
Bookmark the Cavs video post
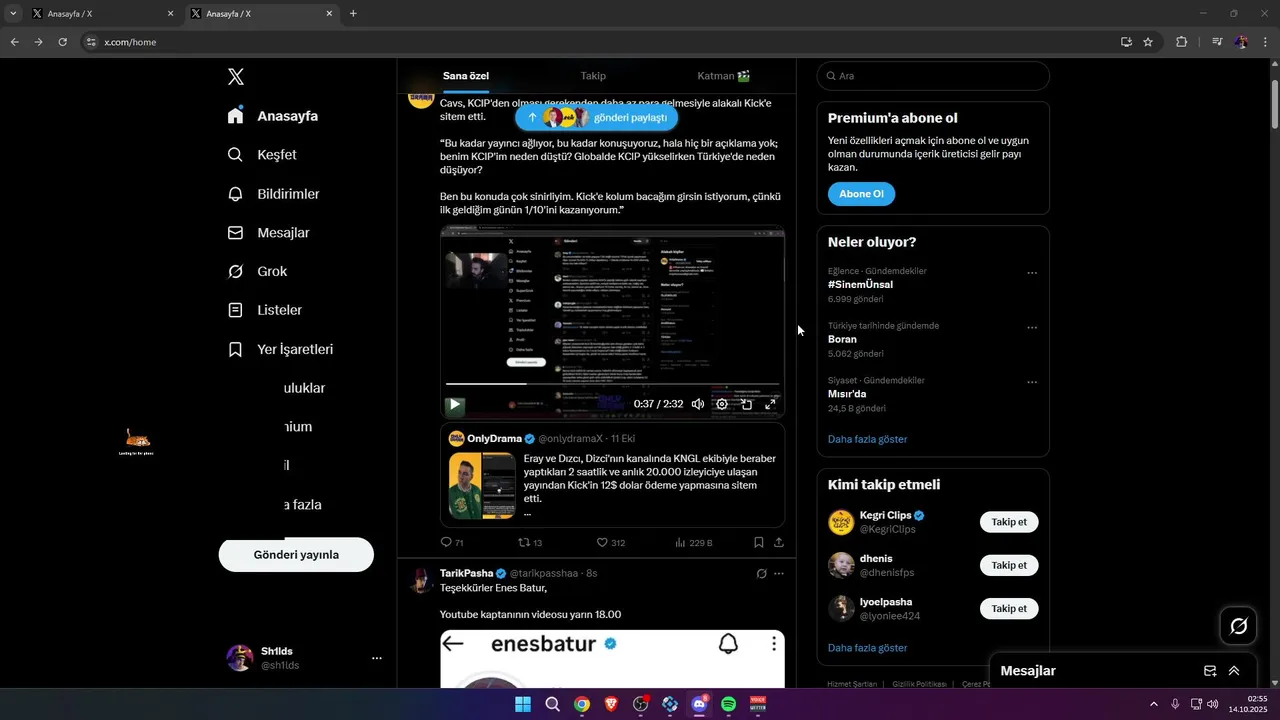pos(758,543)
